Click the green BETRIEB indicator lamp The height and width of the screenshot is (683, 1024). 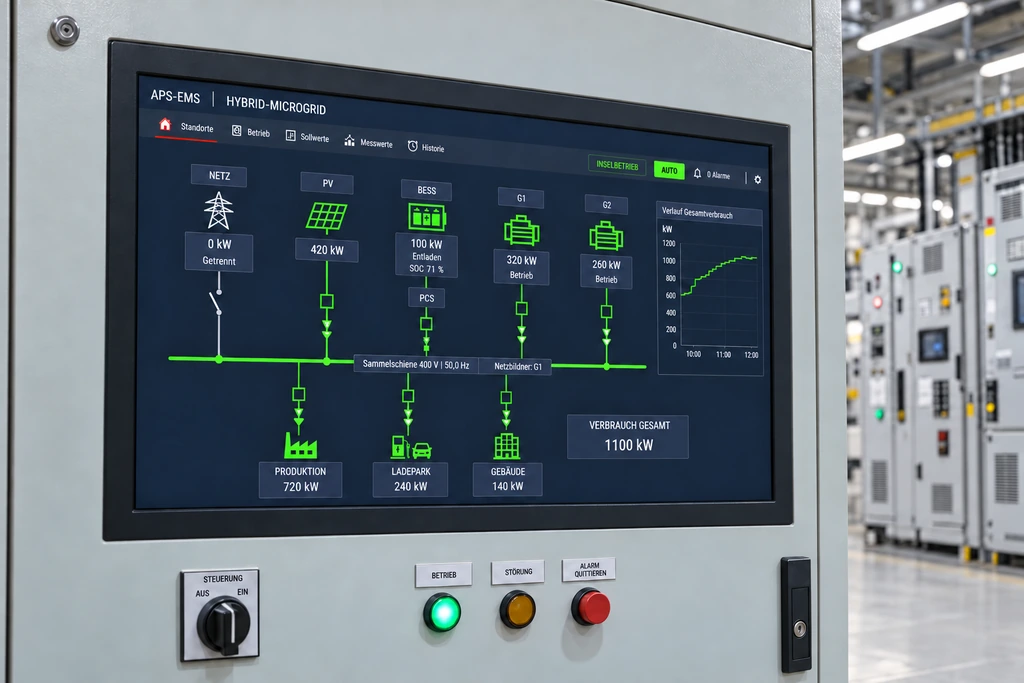442,612
